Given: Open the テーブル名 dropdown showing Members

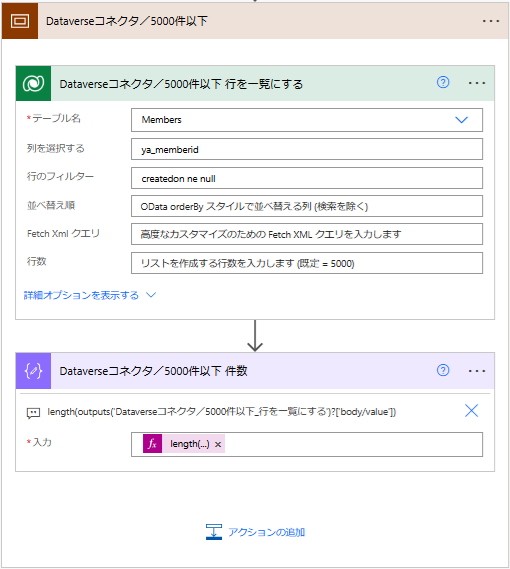Looking at the screenshot, I should tap(307, 120).
